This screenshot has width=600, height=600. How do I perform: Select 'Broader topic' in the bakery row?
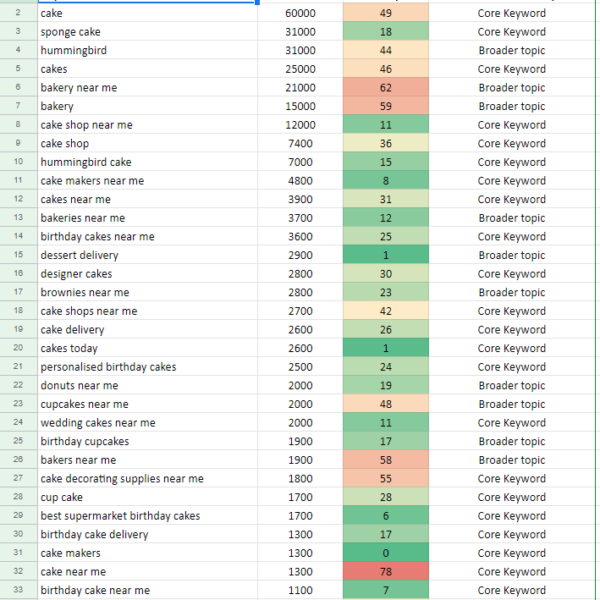511,106
